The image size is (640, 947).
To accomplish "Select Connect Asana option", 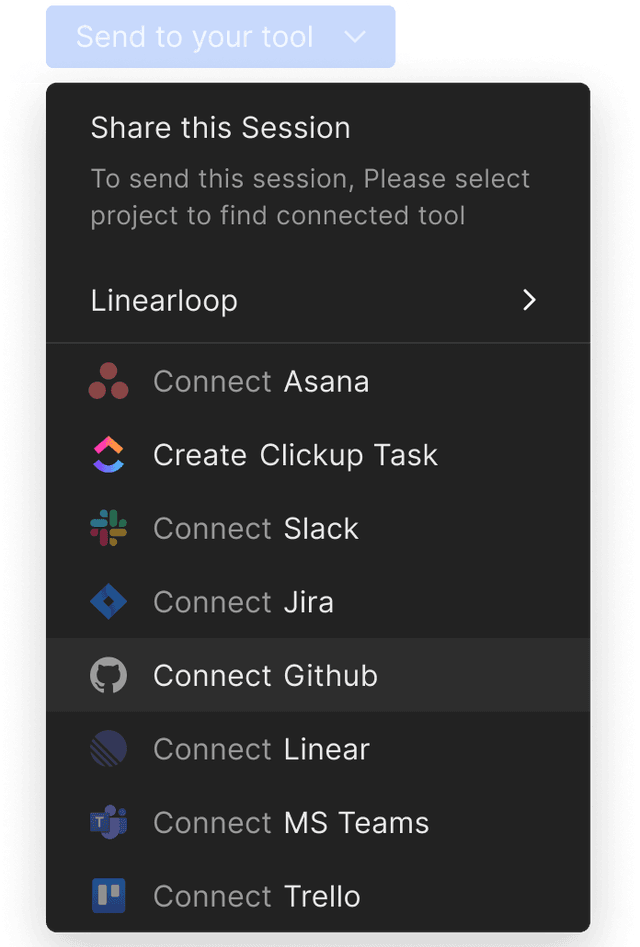I will 261,381.
